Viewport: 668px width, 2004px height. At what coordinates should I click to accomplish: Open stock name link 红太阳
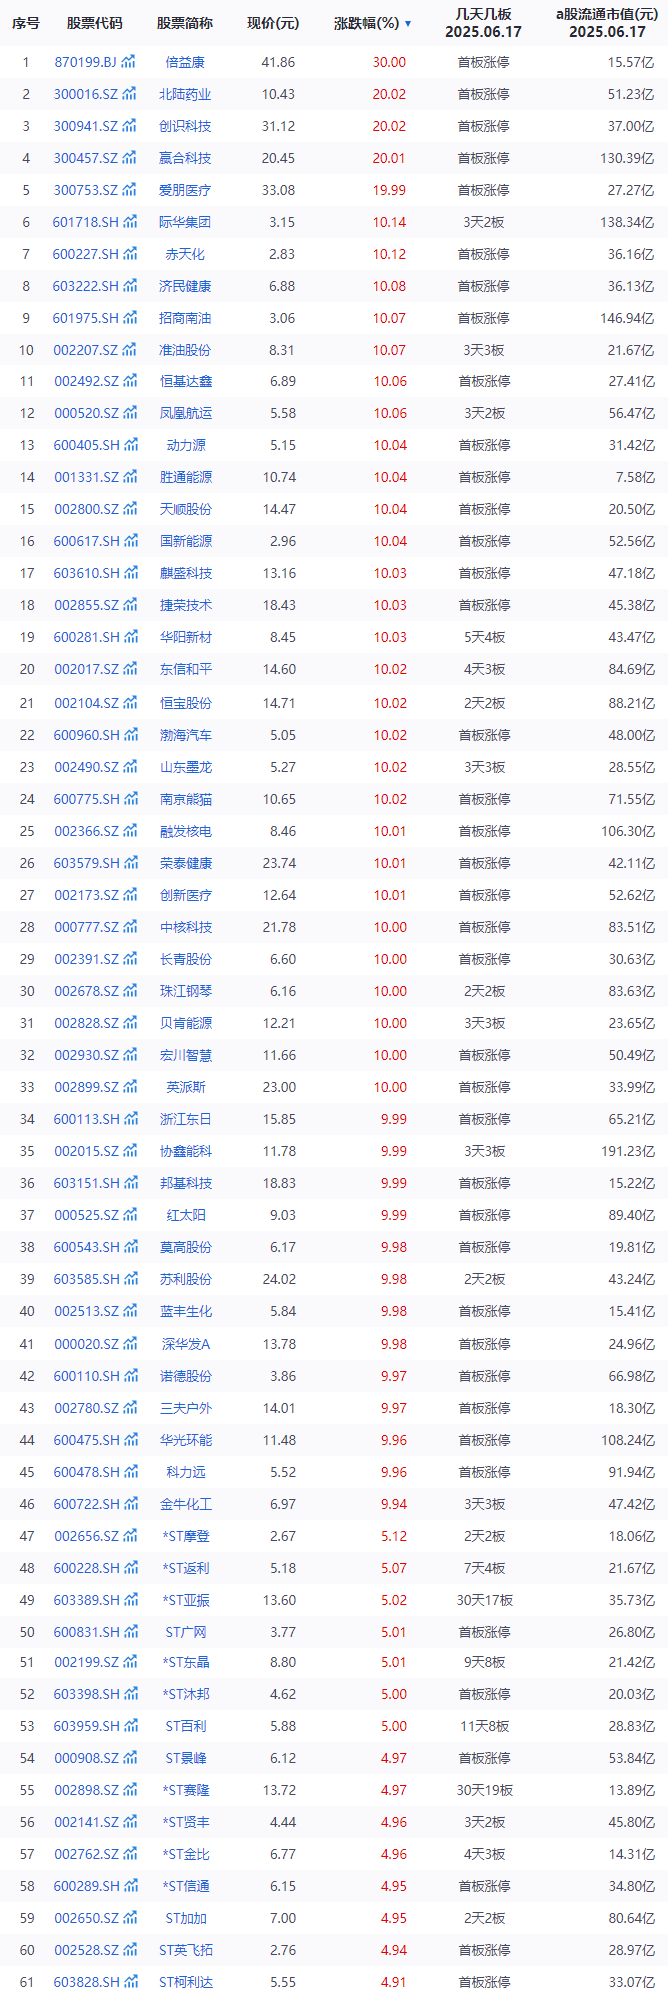coord(186,1215)
